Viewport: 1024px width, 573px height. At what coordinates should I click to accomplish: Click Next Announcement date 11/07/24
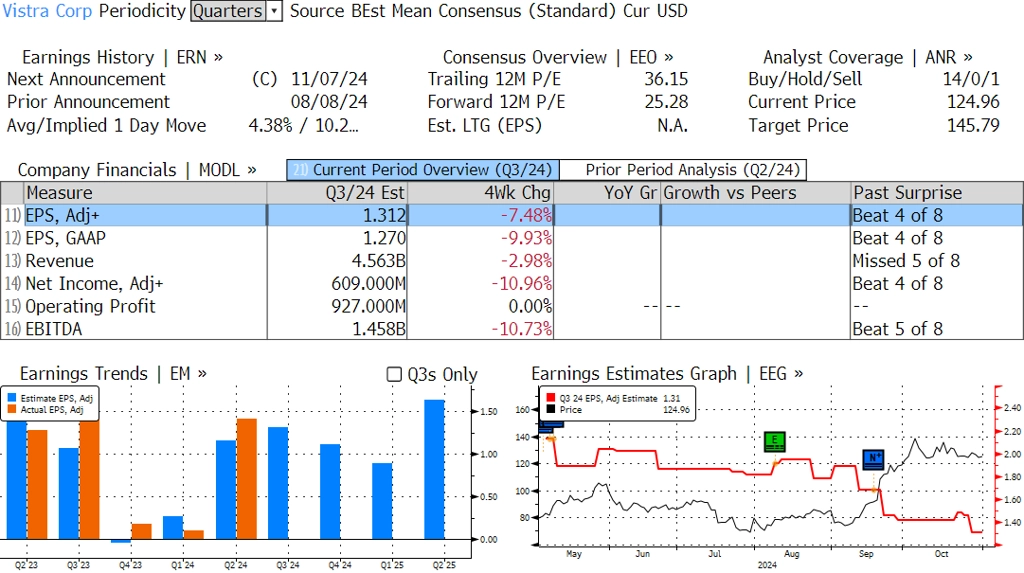[x=329, y=79]
